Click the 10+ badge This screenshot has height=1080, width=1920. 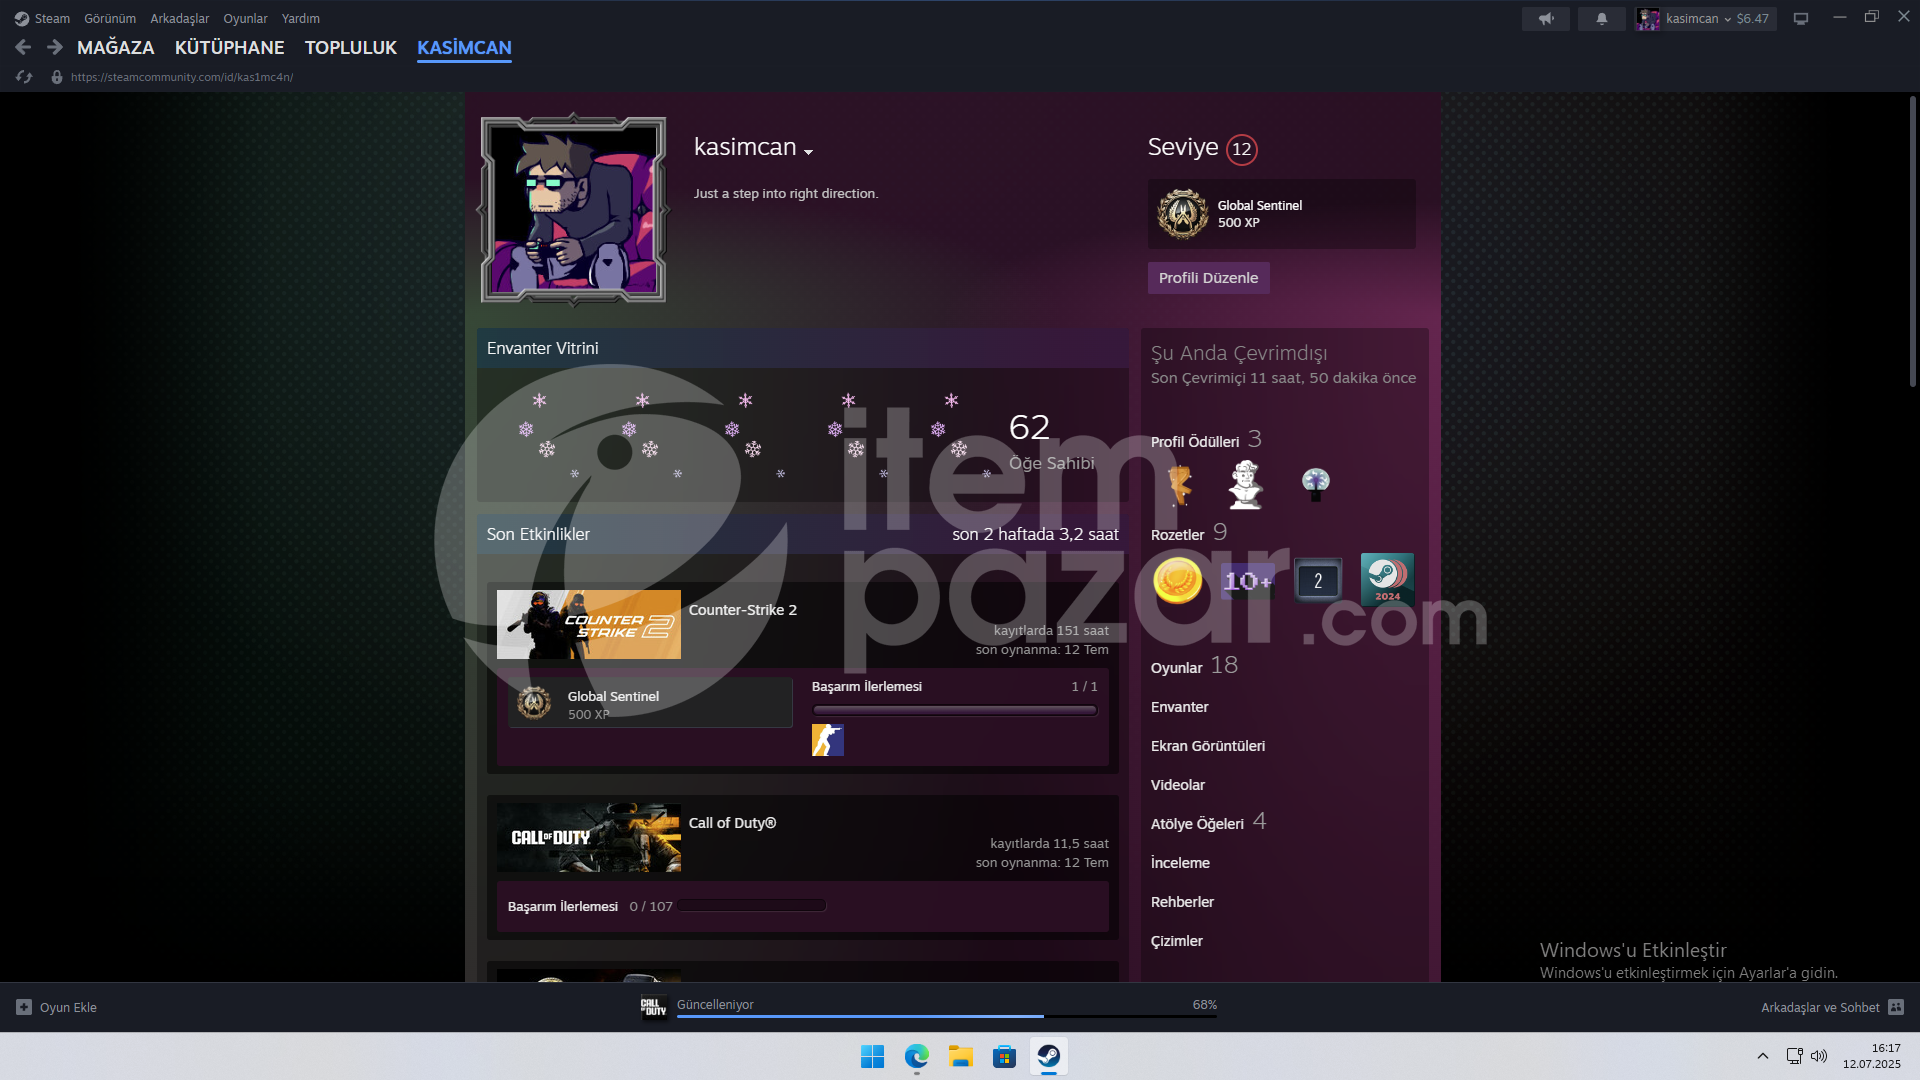[x=1247, y=580]
